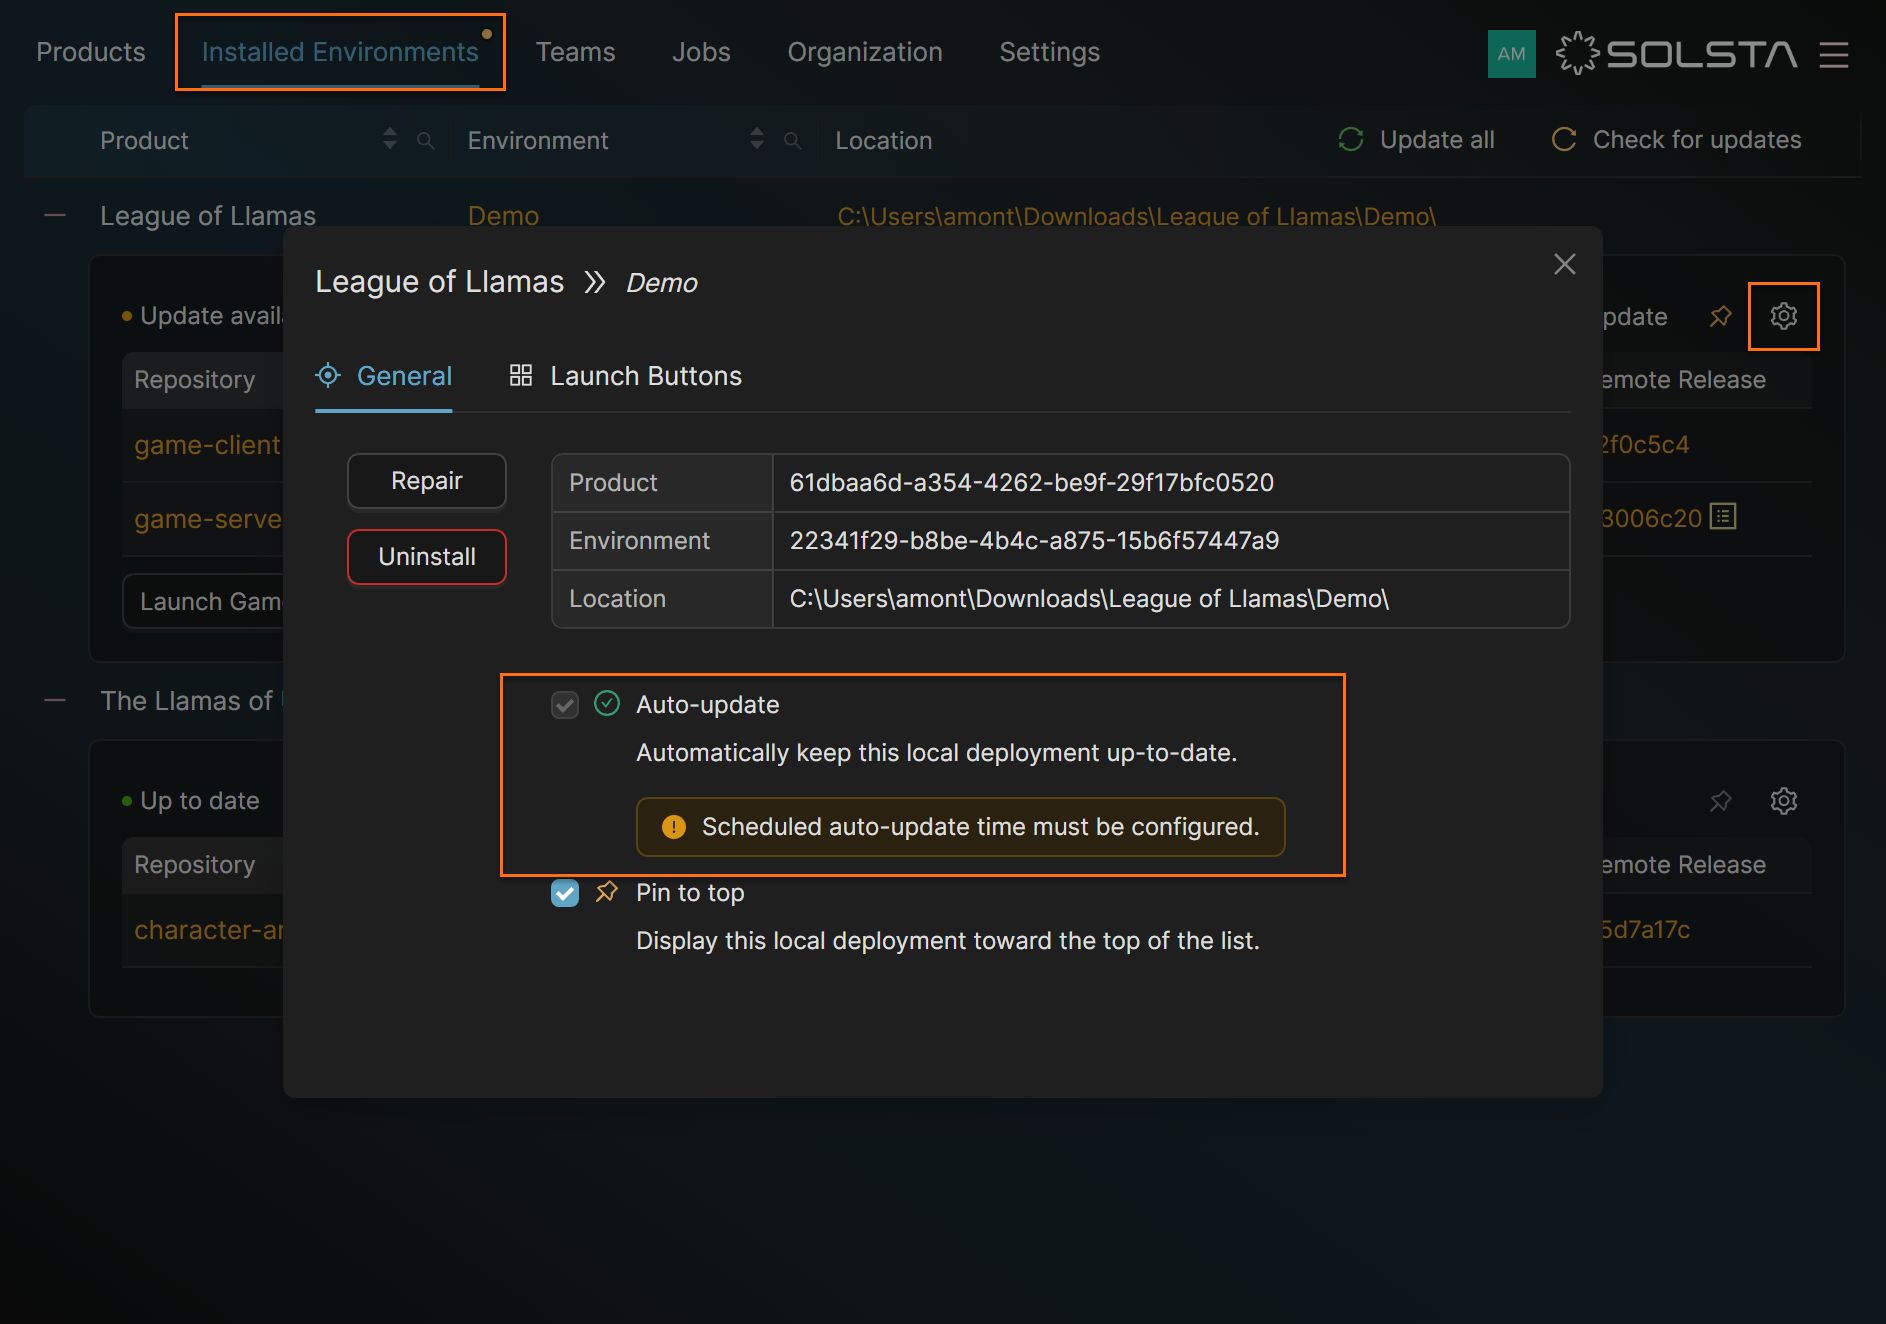Click the AM user avatar

1511,54
